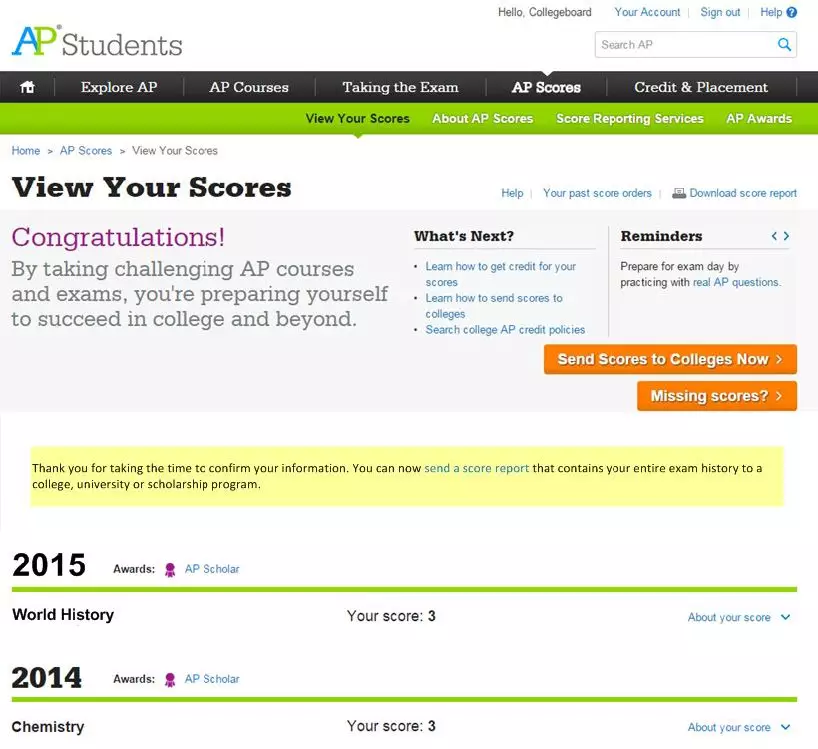Click the Help question mark icon
Viewport: 818px width, 749px height.
[x=791, y=12]
